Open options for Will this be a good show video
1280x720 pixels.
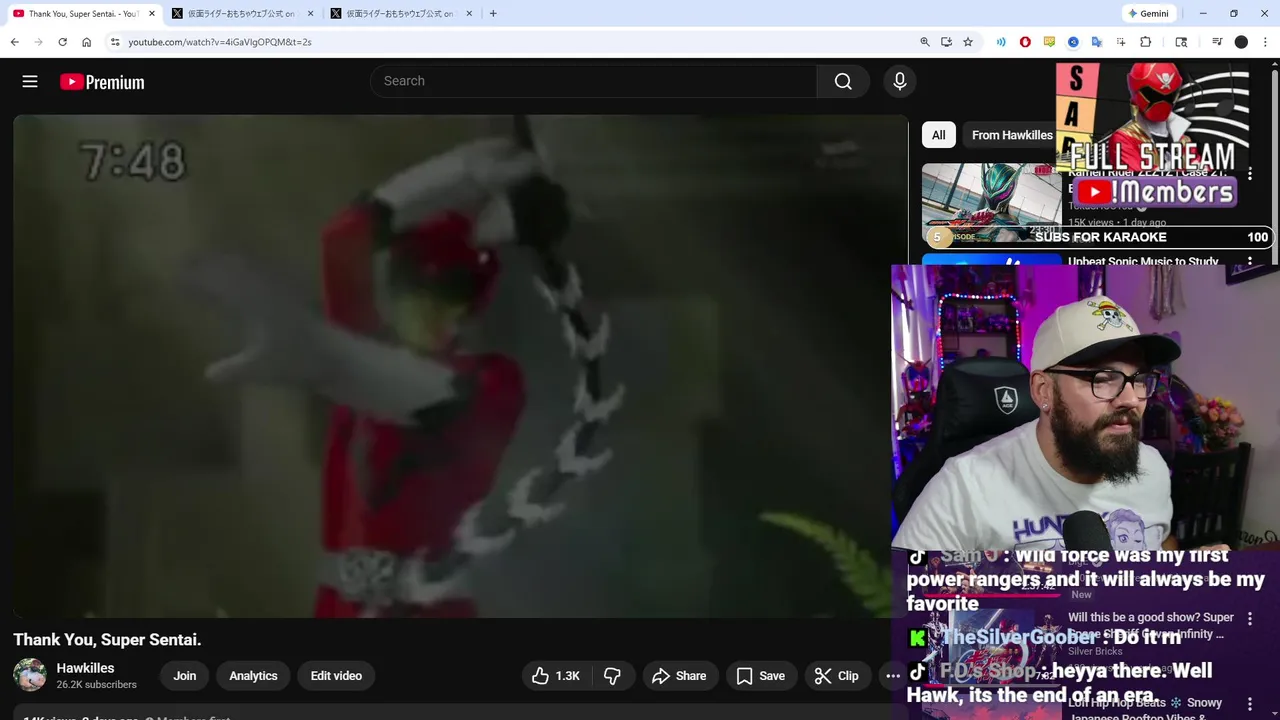click(1249, 620)
